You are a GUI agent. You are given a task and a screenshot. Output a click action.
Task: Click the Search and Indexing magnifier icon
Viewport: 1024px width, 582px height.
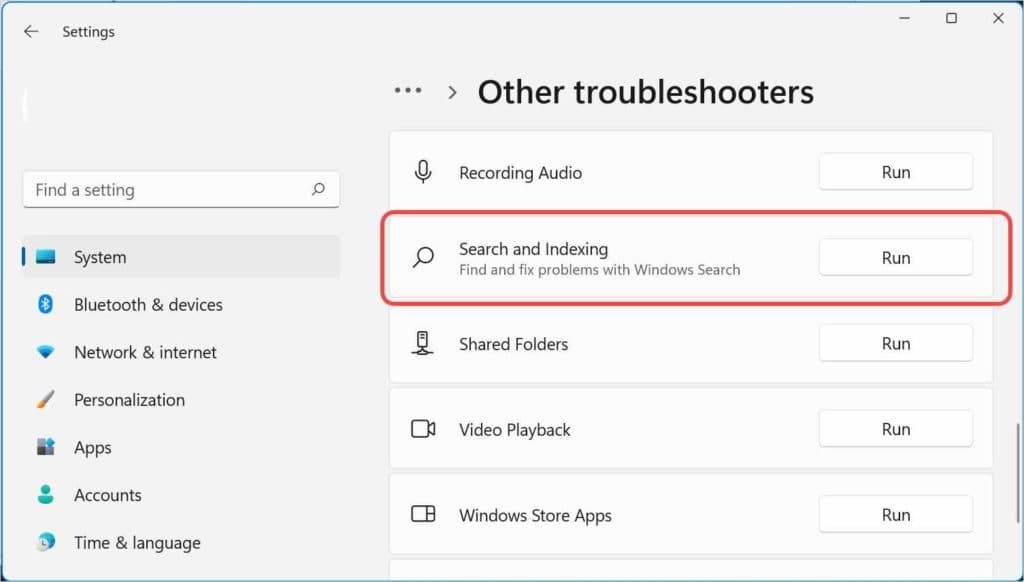click(x=423, y=257)
